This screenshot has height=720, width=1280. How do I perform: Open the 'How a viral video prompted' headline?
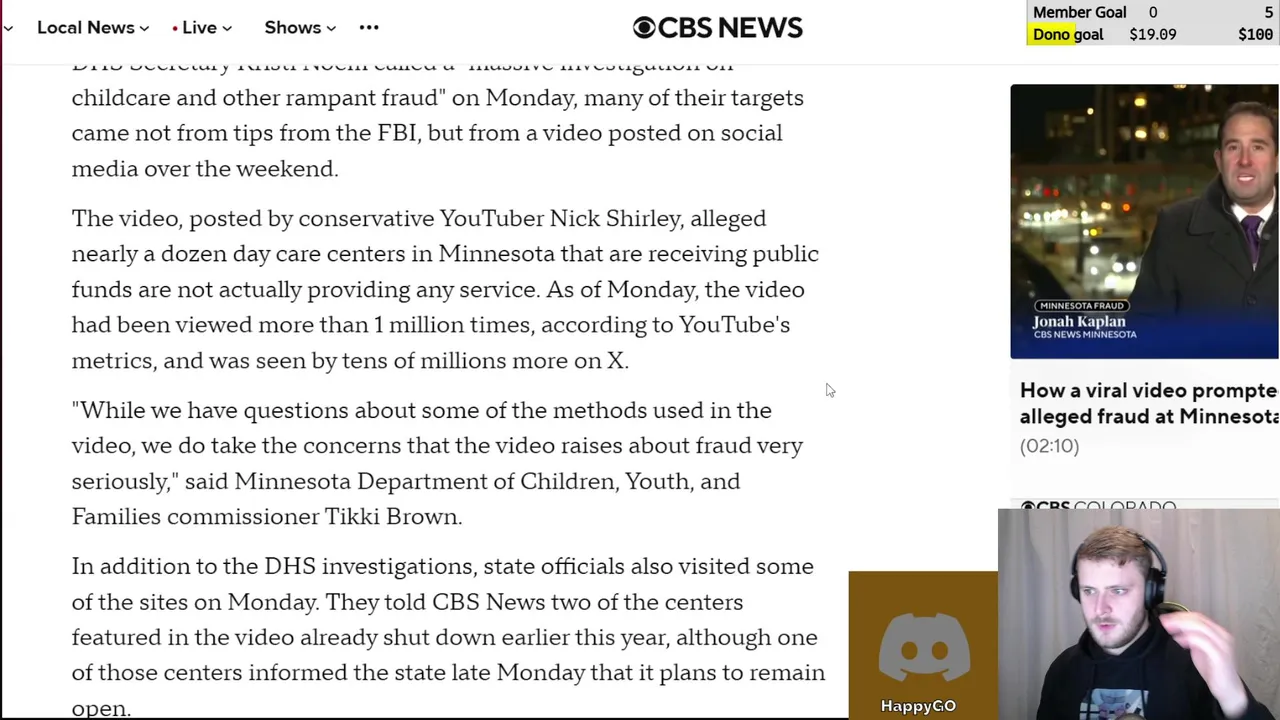pyautogui.click(x=1148, y=403)
